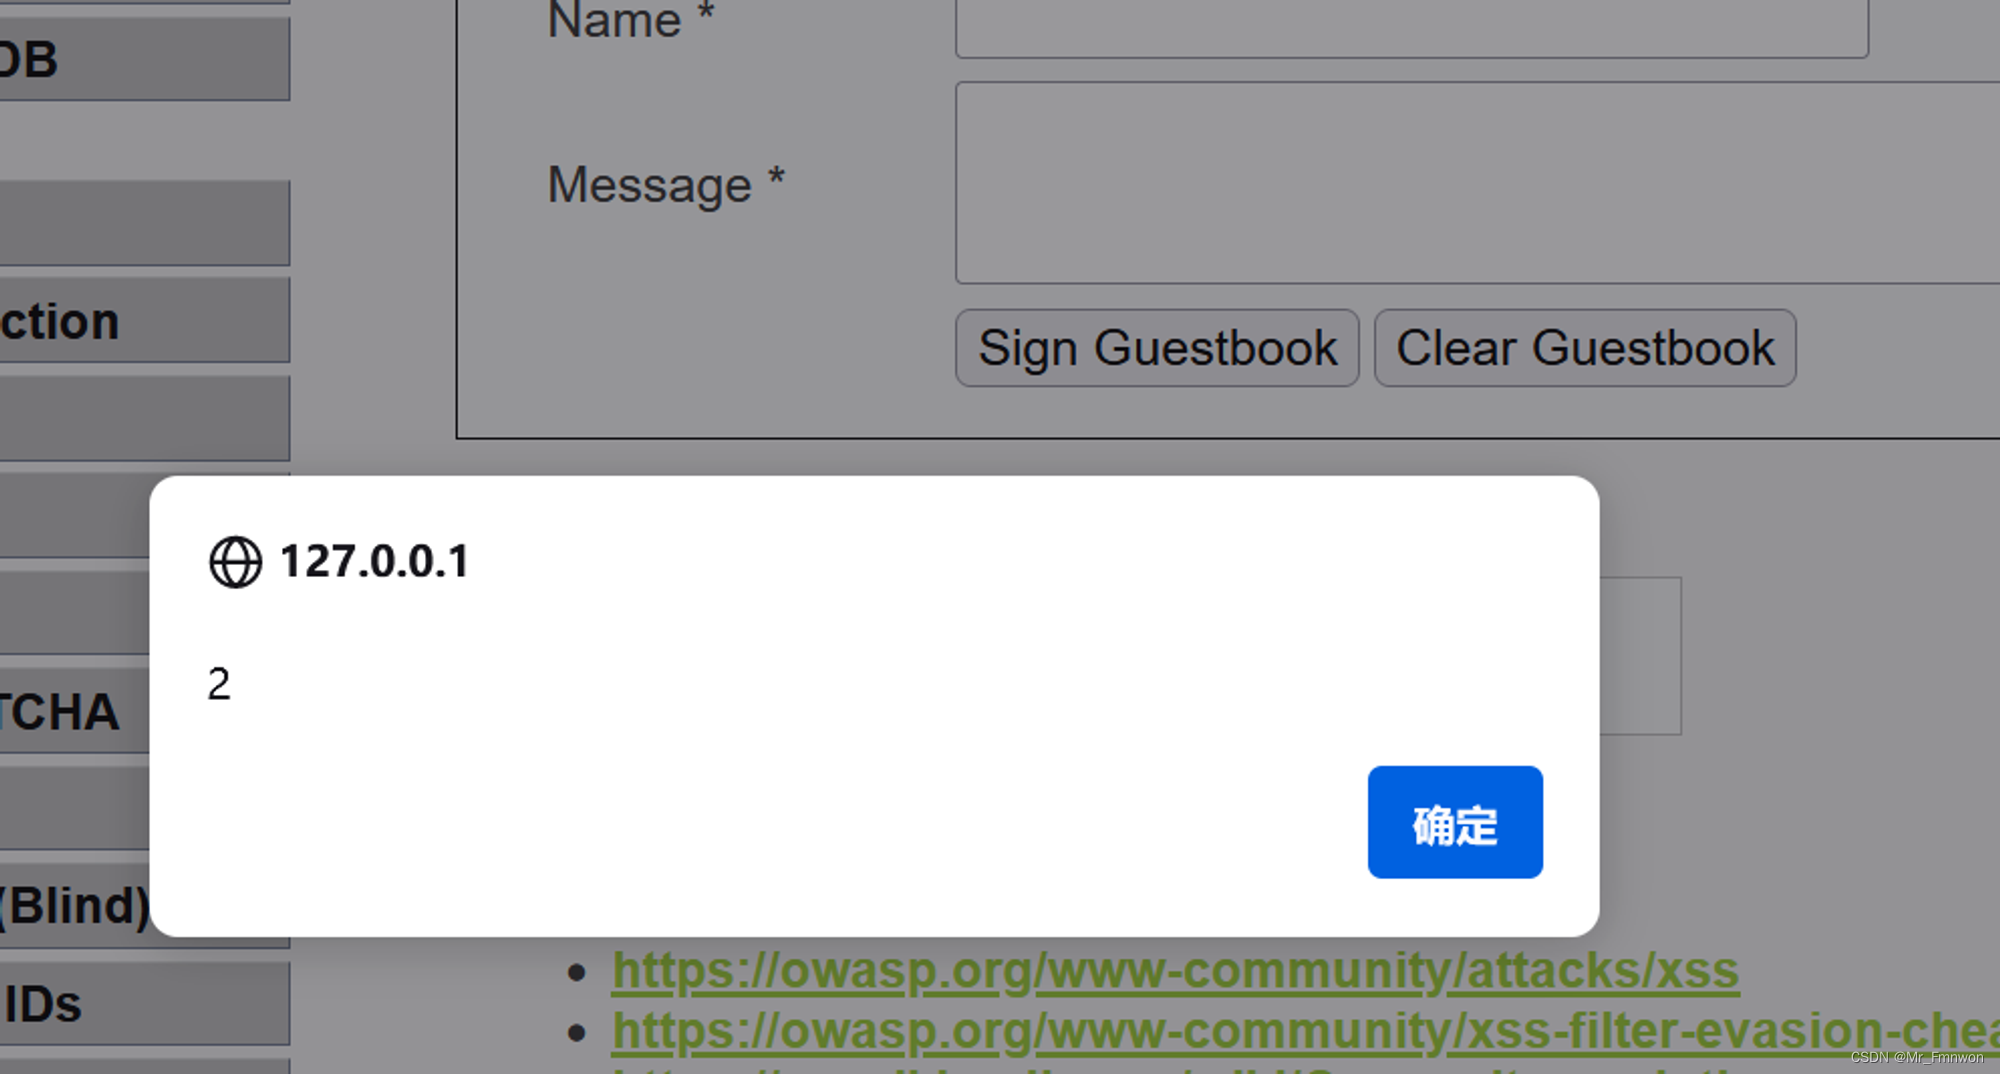The height and width of the screenshot is (1074, 2000).
Task: Select the sidebar item ending in 'IDs'
Action: point(145,1004)
